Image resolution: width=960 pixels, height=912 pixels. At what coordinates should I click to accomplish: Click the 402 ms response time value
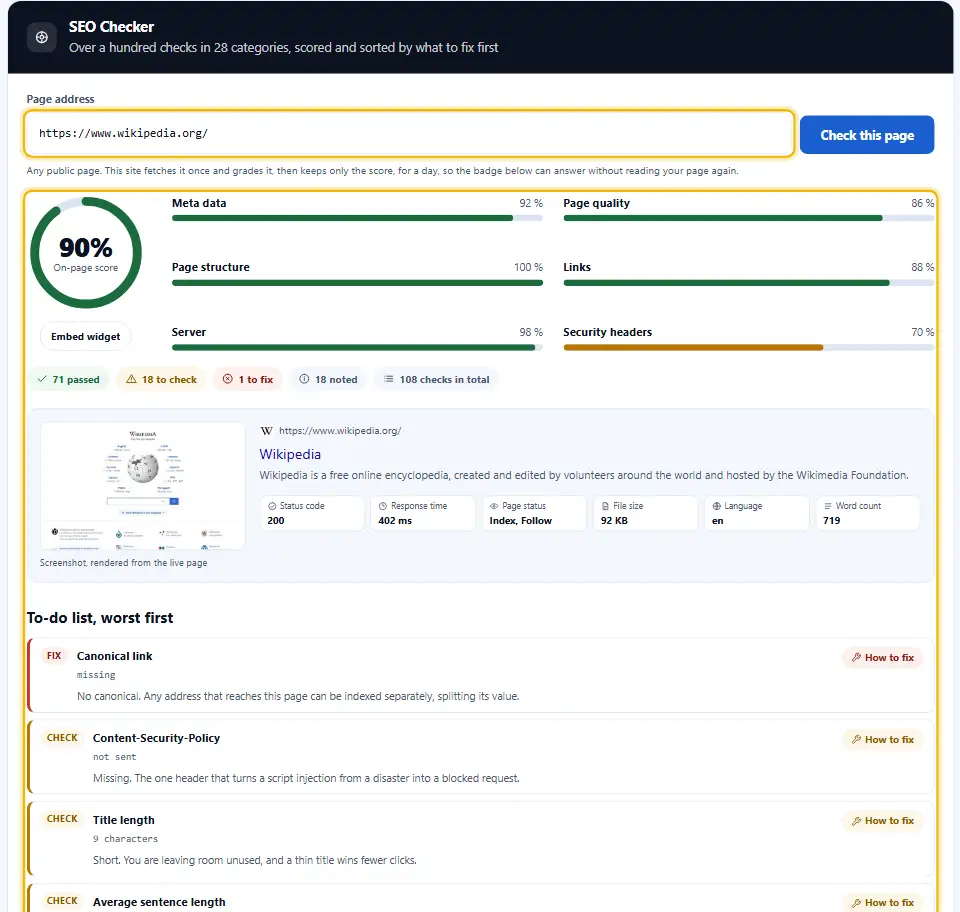(395, 521)
